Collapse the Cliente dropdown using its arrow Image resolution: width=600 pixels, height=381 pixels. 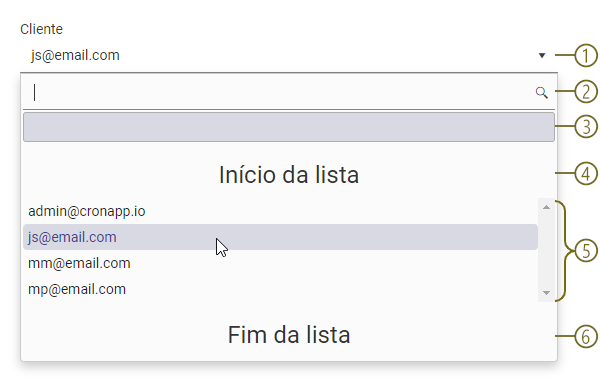542,55
